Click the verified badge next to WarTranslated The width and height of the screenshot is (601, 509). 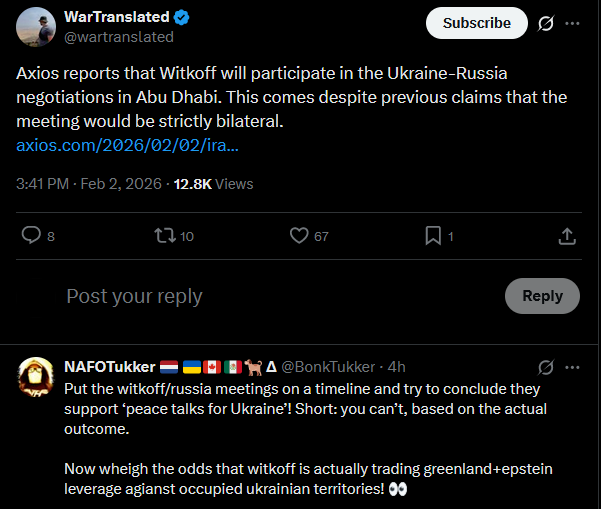(181, 18)
